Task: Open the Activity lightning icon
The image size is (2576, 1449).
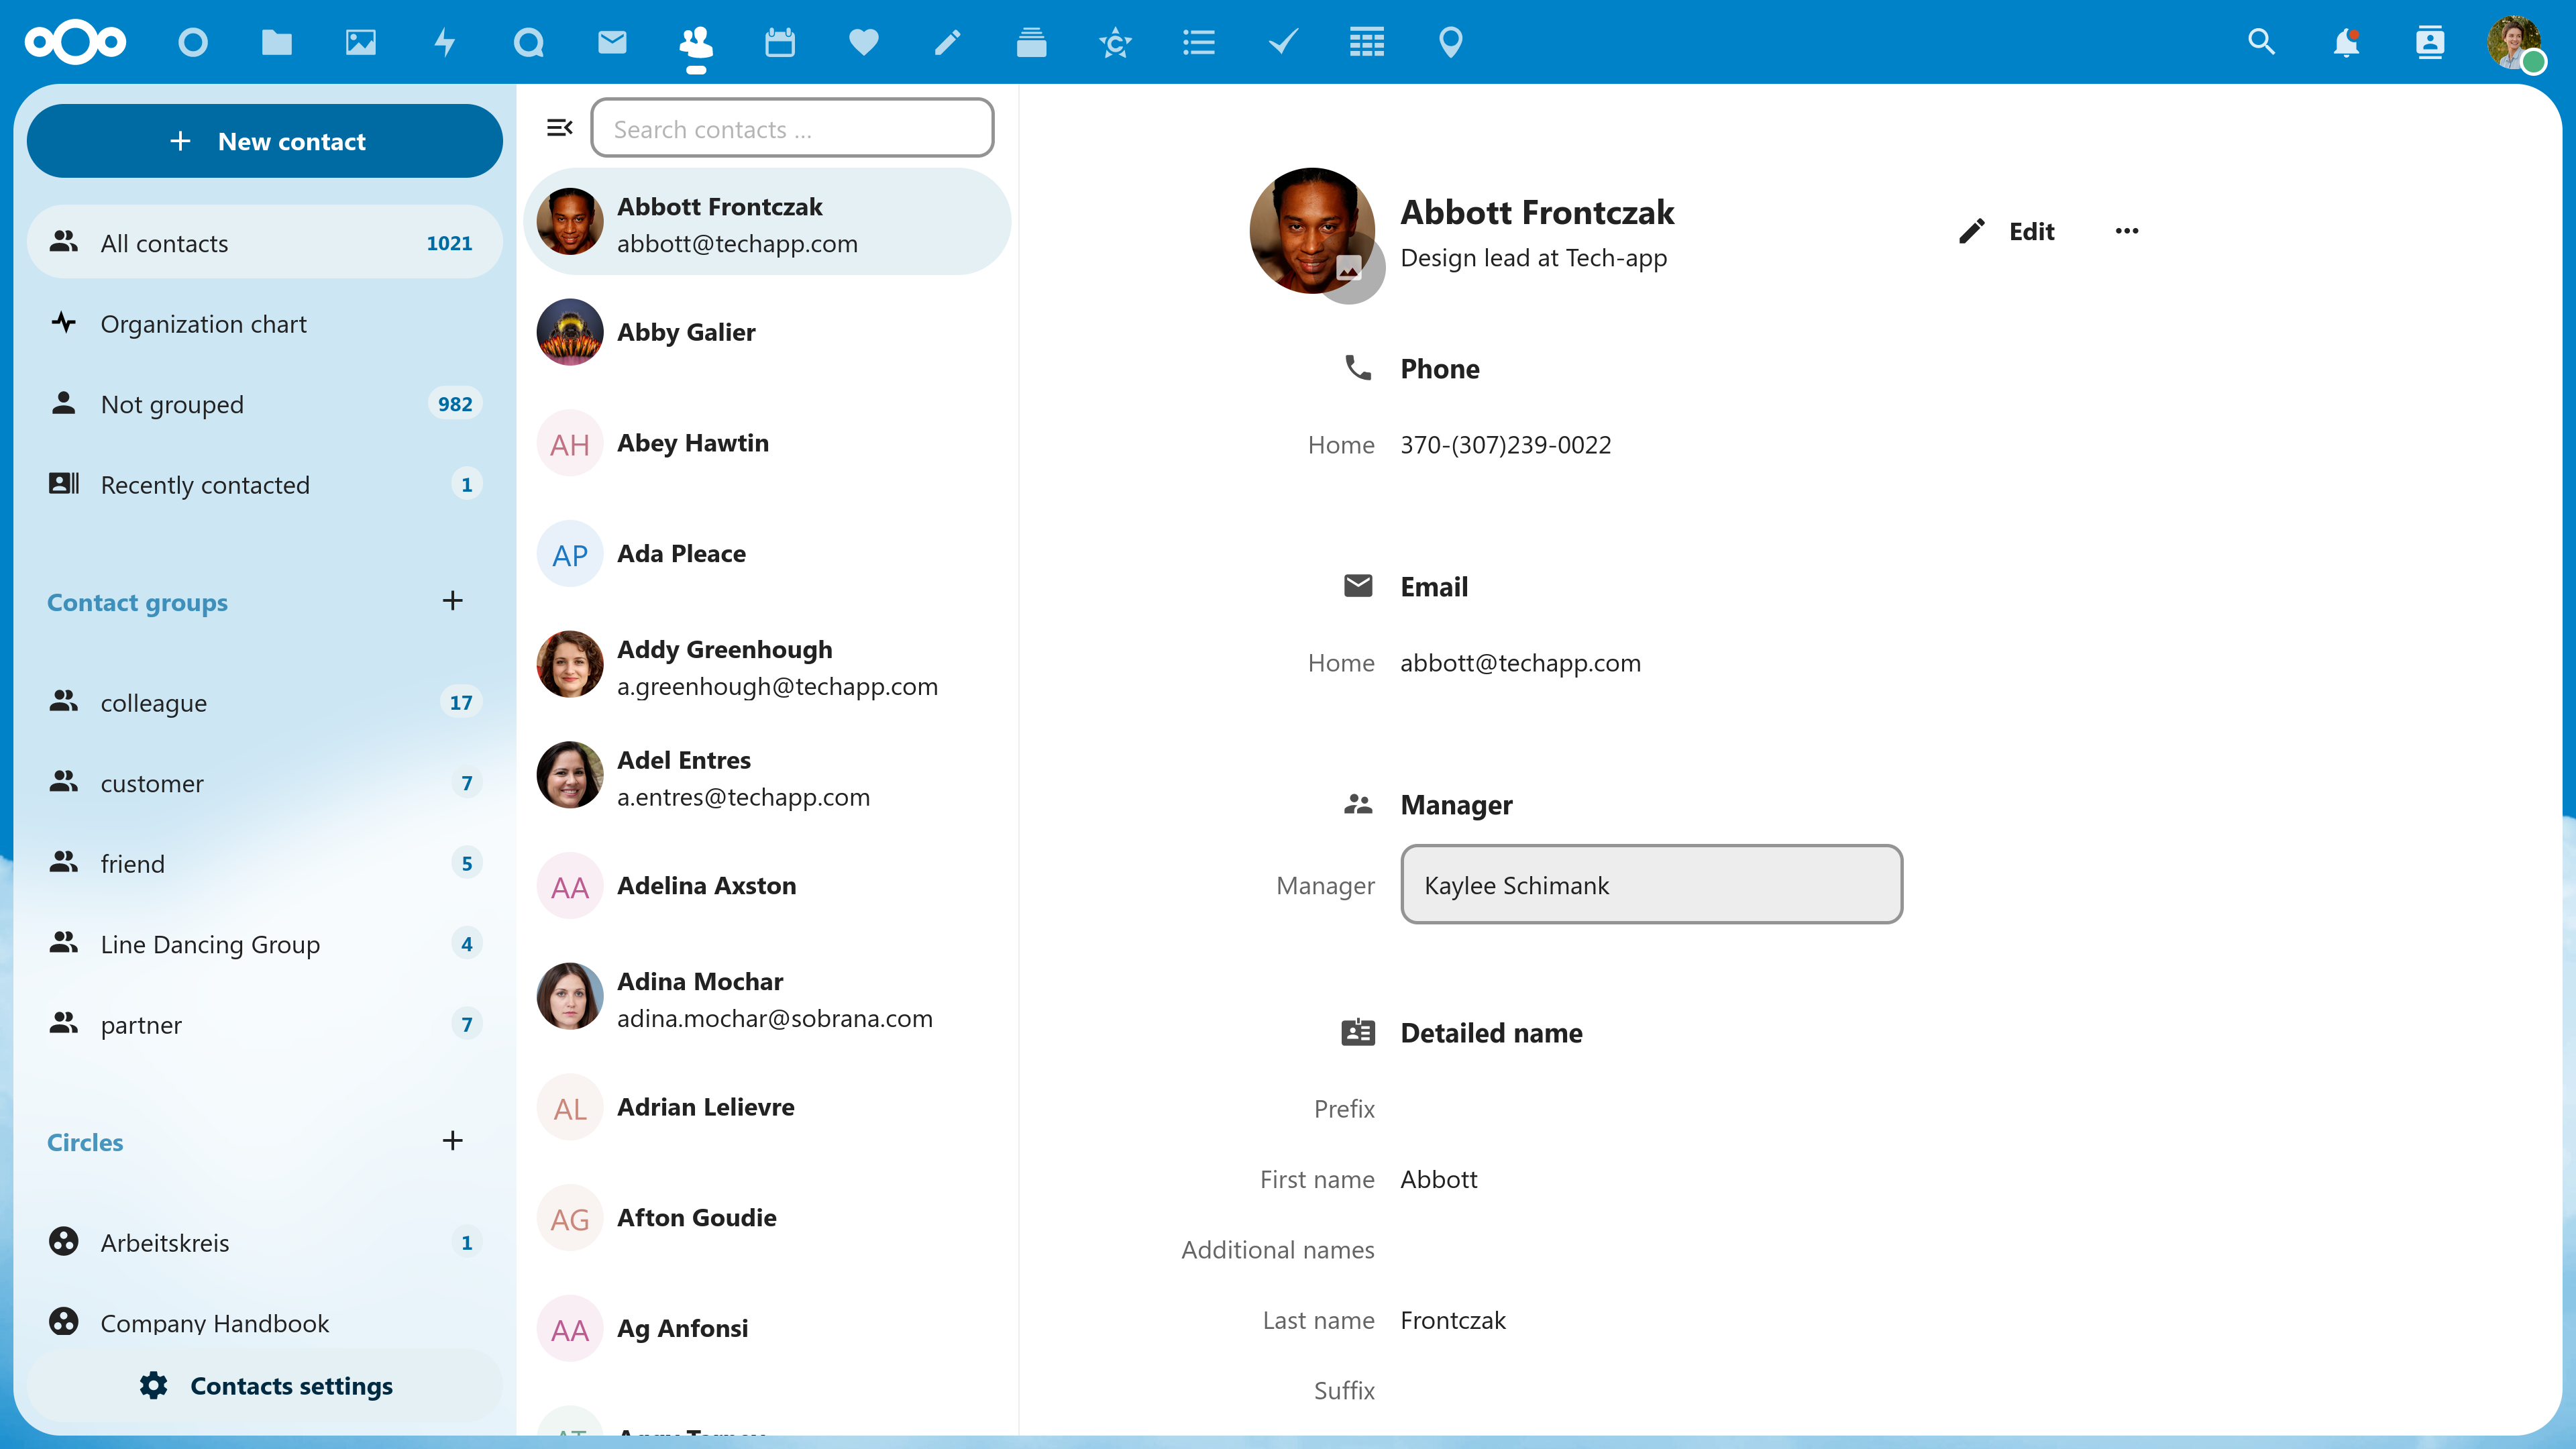Action: click(x=445, y=42)
